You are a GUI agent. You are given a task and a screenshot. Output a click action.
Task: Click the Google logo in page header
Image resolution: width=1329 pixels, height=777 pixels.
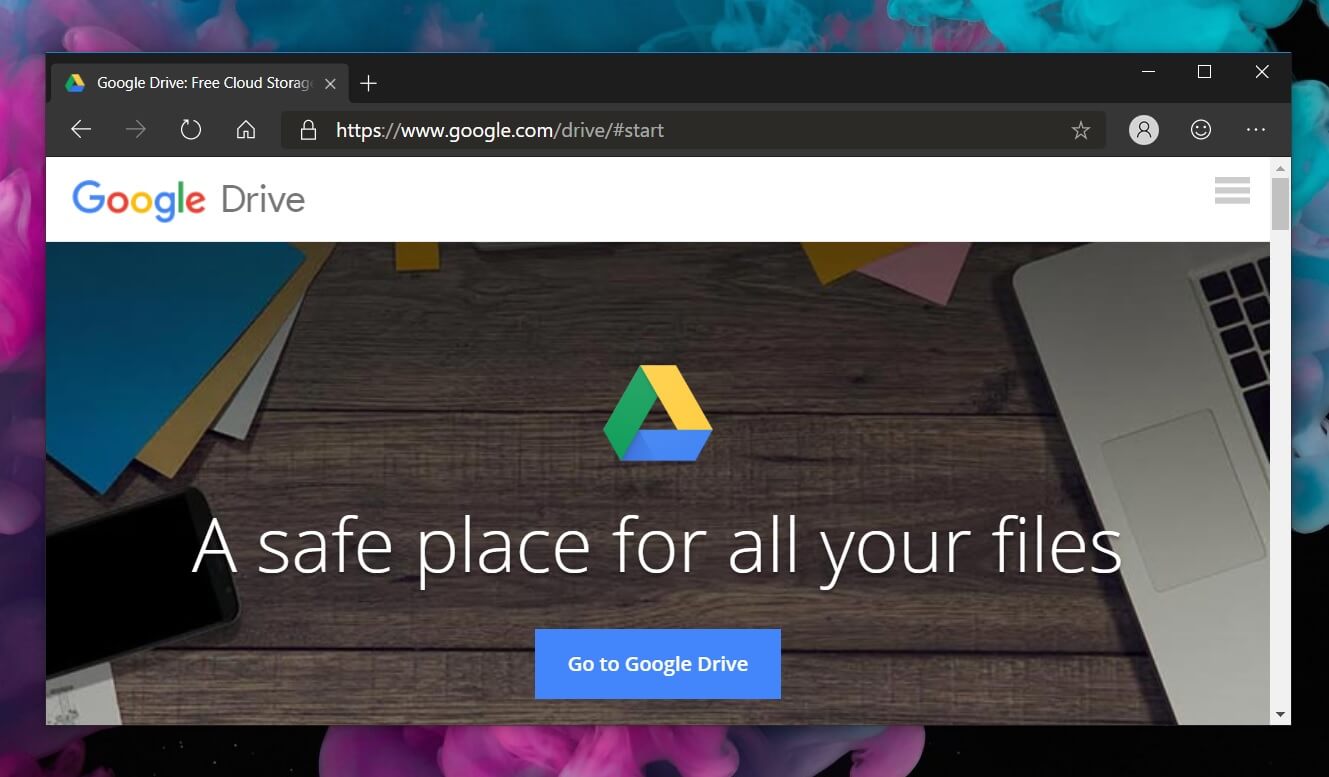(139, 200)
